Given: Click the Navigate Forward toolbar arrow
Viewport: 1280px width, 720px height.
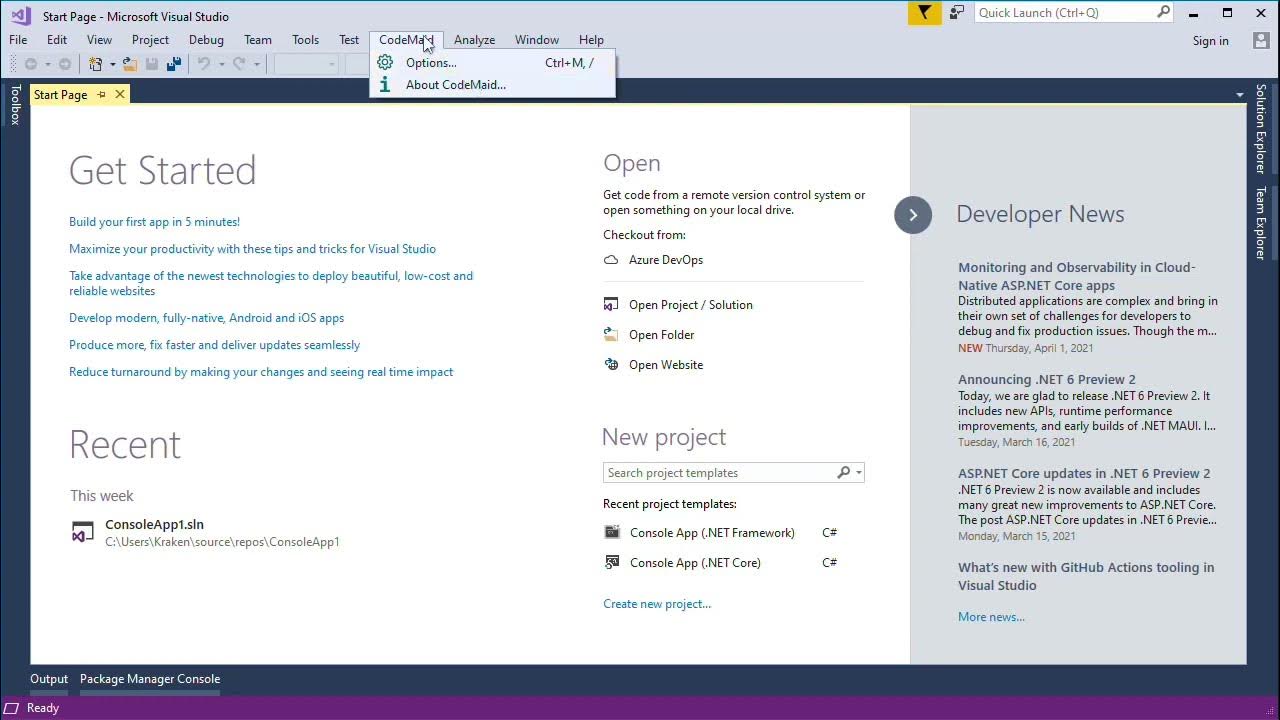Looking at the screenshot, I should point(65,64).
